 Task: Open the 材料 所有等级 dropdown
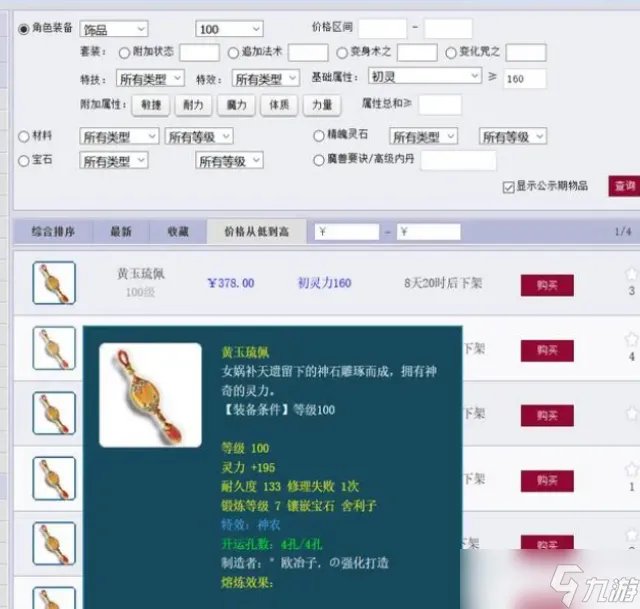[x=199, y=136]
